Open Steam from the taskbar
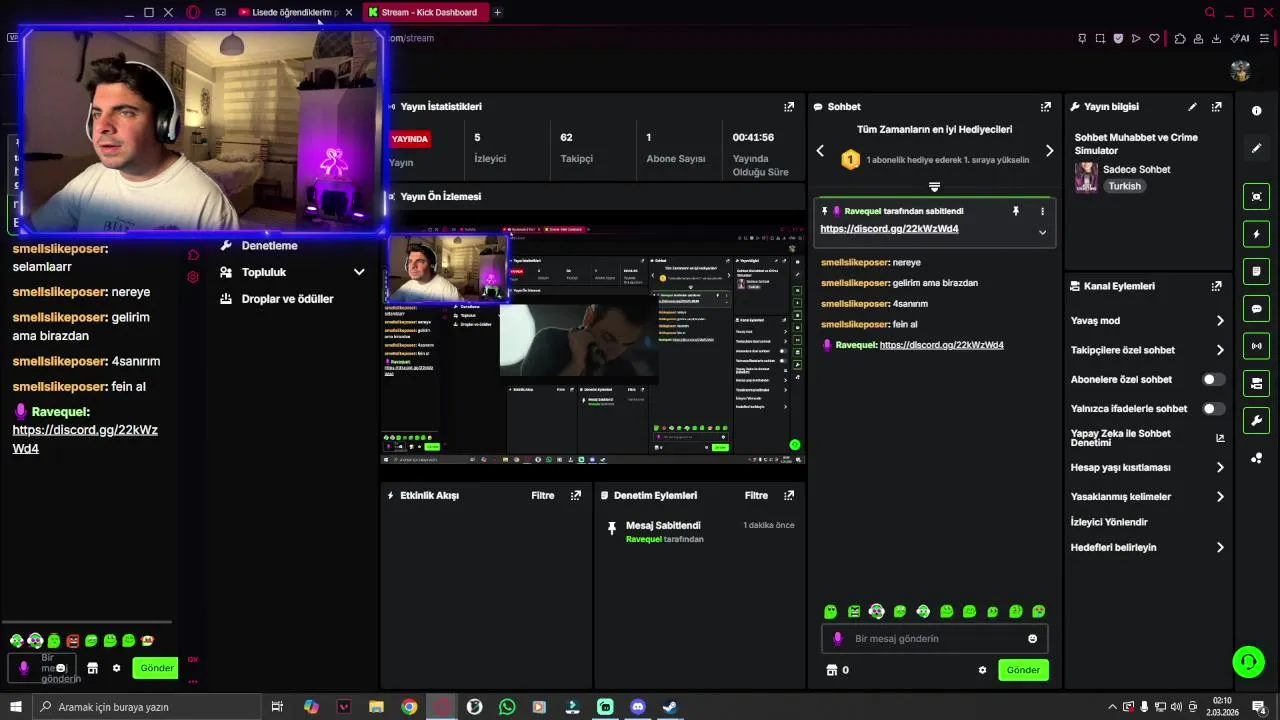 pyautogui.click(x=670, y=707)
